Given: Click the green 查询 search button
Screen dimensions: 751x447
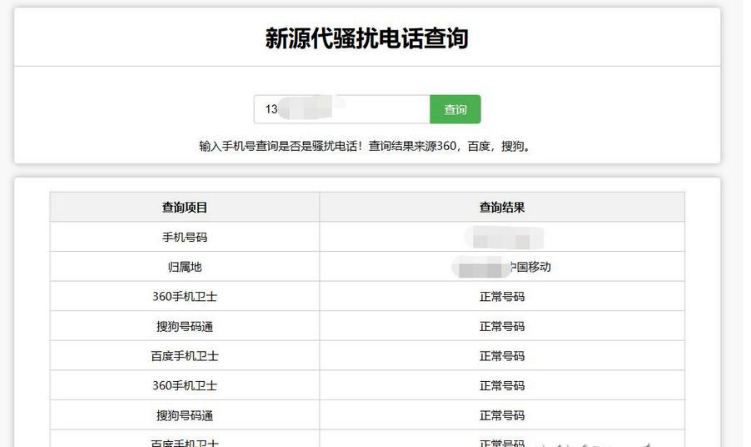Looking at the screenshot, I should (x=455, y=110).
